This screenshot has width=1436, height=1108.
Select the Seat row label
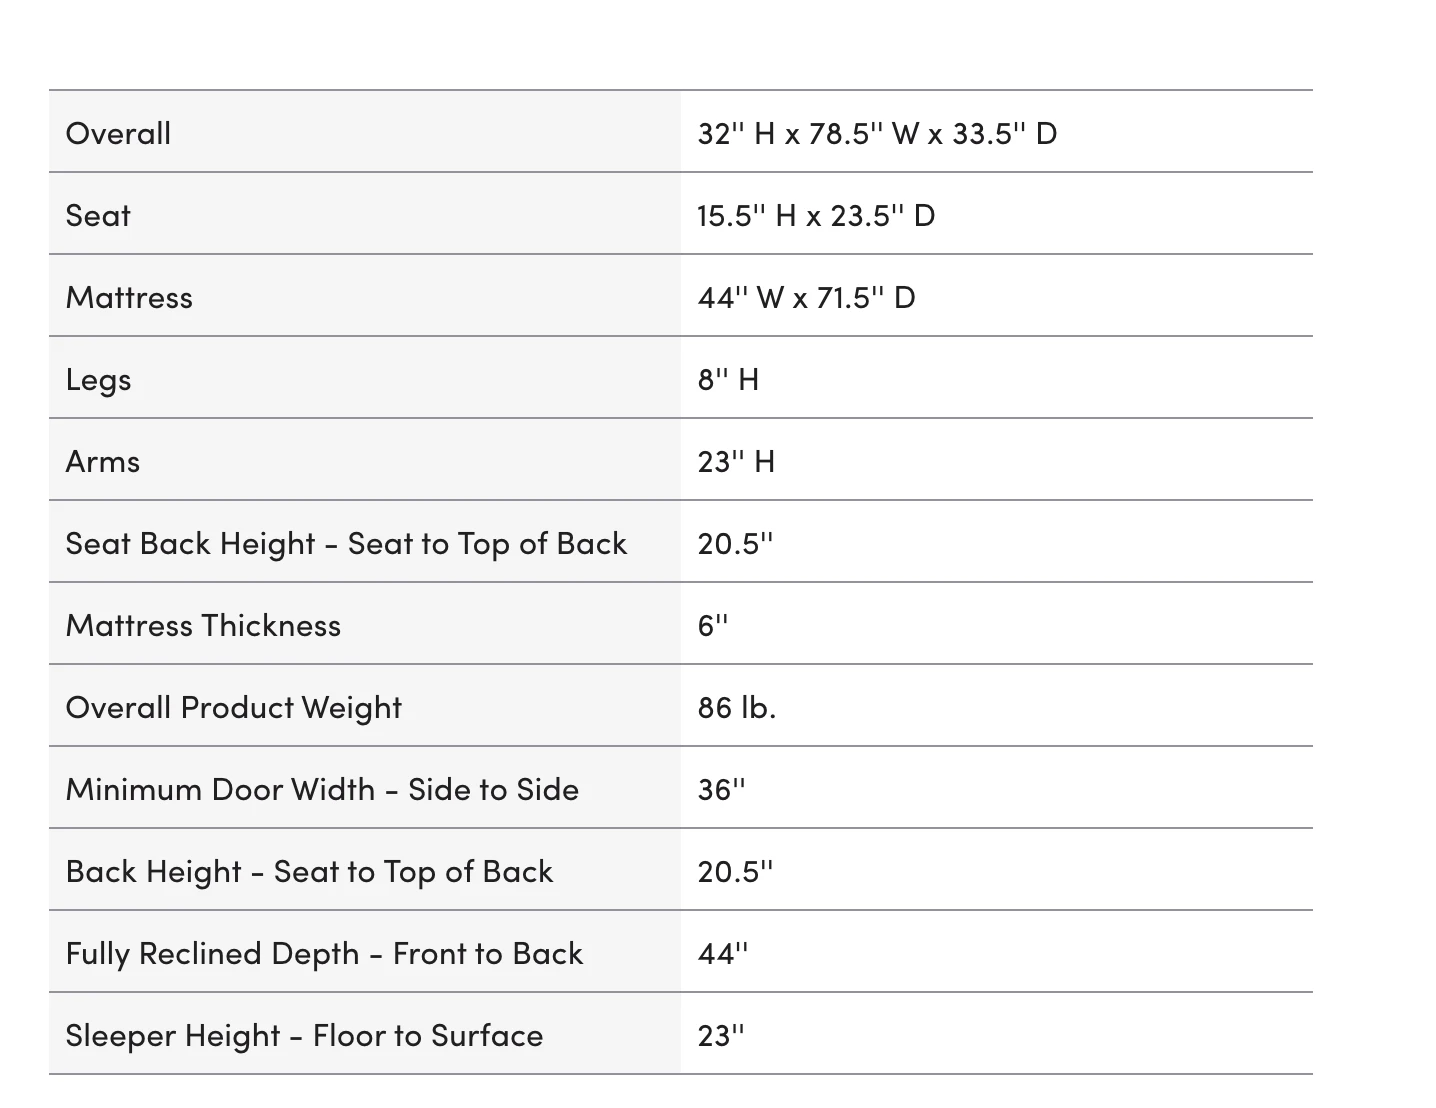pos(98,215)
